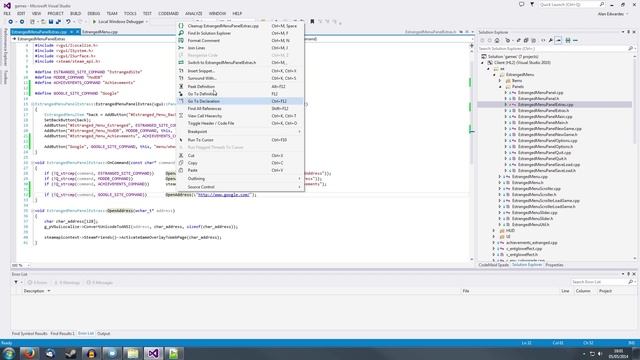The height and width of the screenshot is (360, 640).
Task: Select EstrangedMenuScroller.cpp in tree
Action: click(536, 189)
